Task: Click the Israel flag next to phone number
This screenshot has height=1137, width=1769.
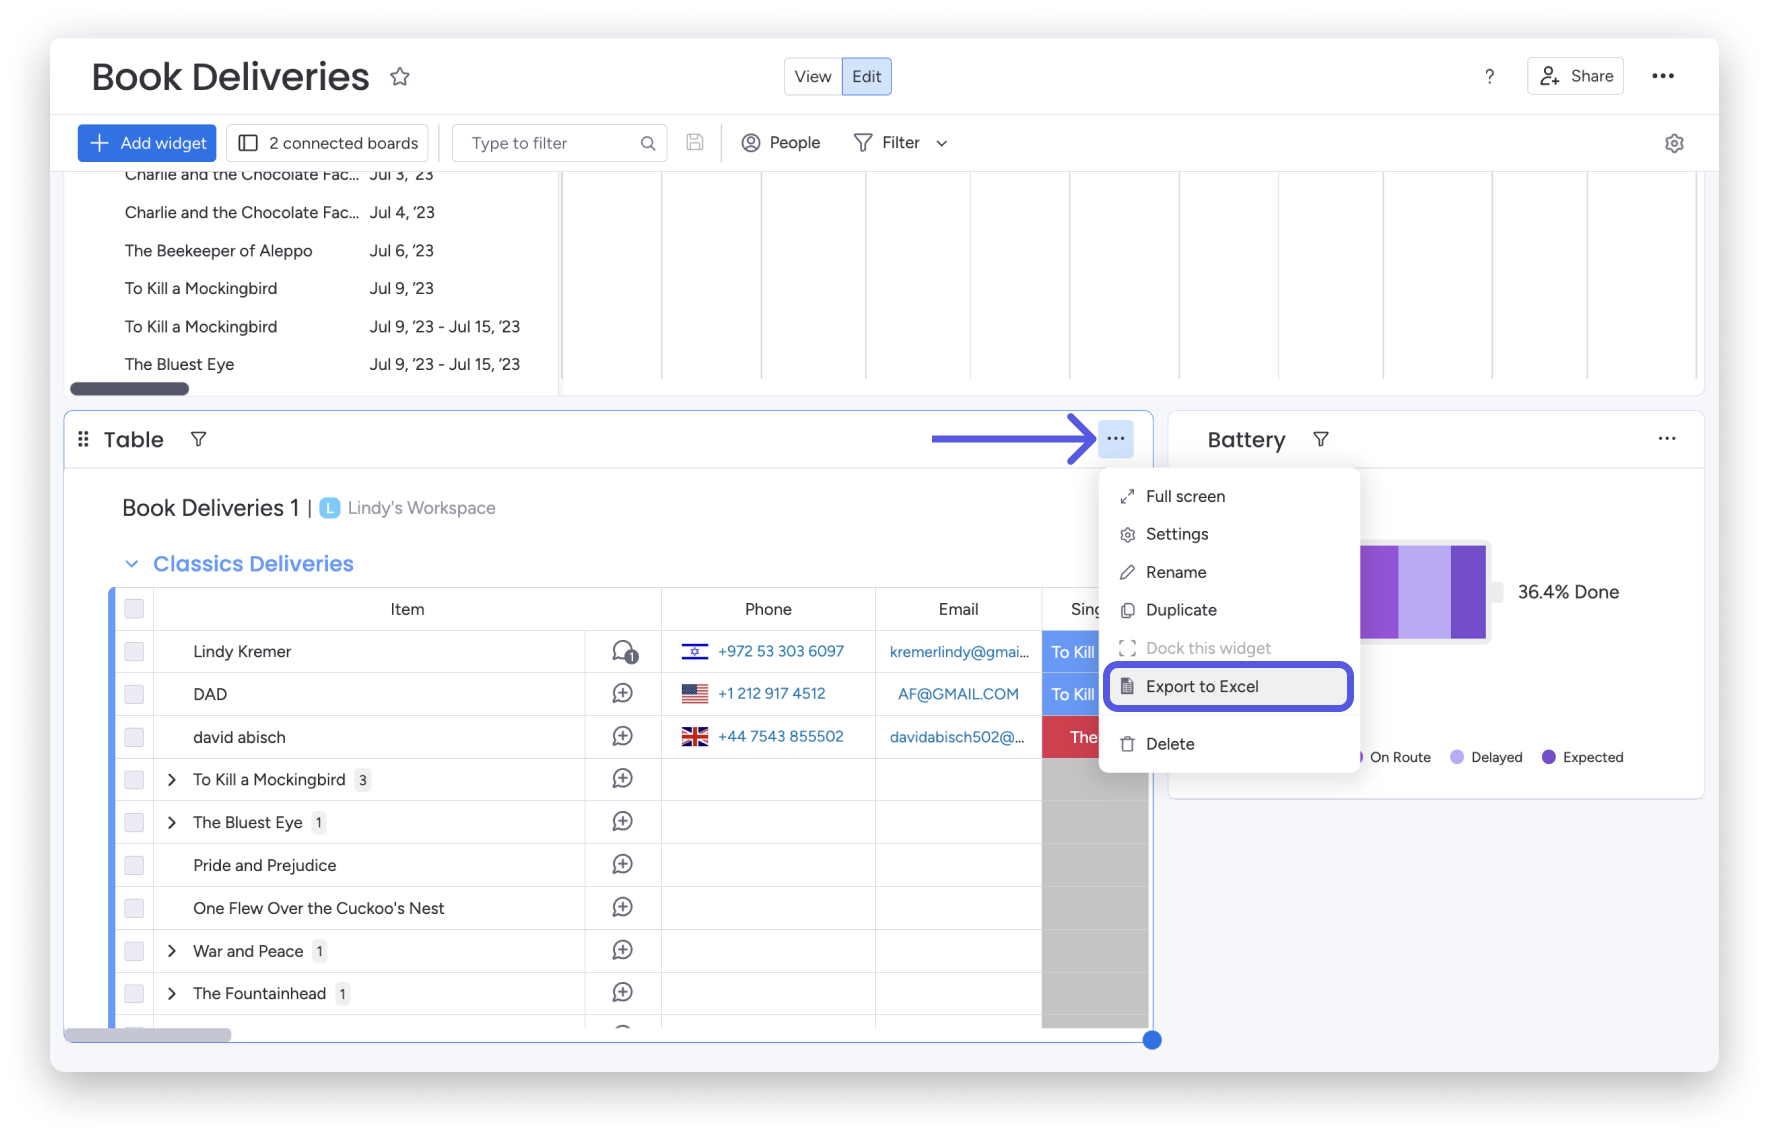Action: tap(695, 651)
